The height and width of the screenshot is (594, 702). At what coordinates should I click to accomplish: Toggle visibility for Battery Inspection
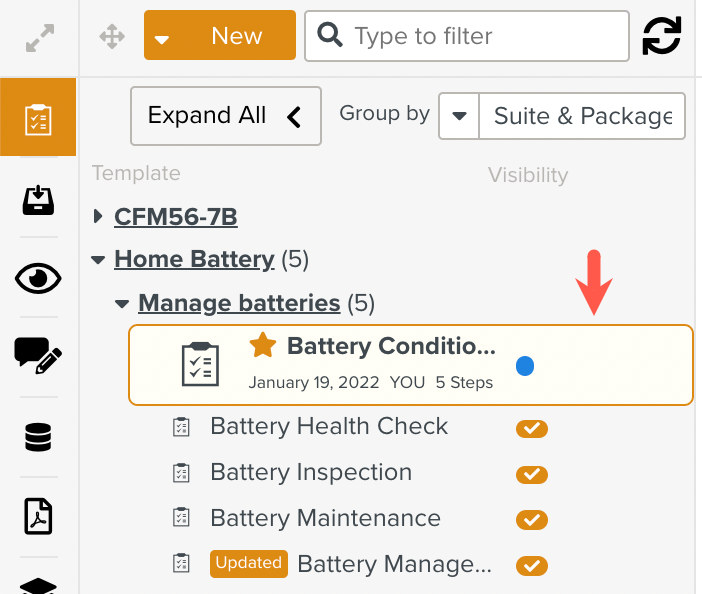pos(532,474)
